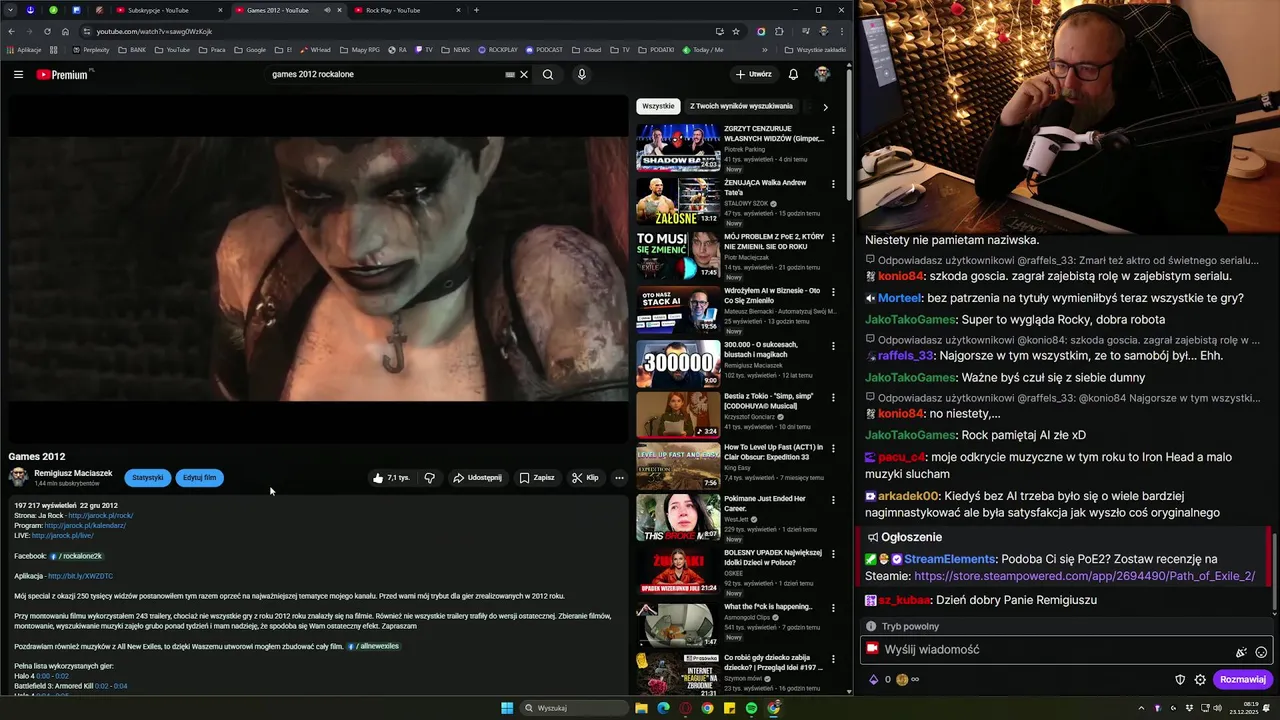Open the Path of Exile 2 Steam link
Screen dimensions: 1280x720
[1084, 576]
